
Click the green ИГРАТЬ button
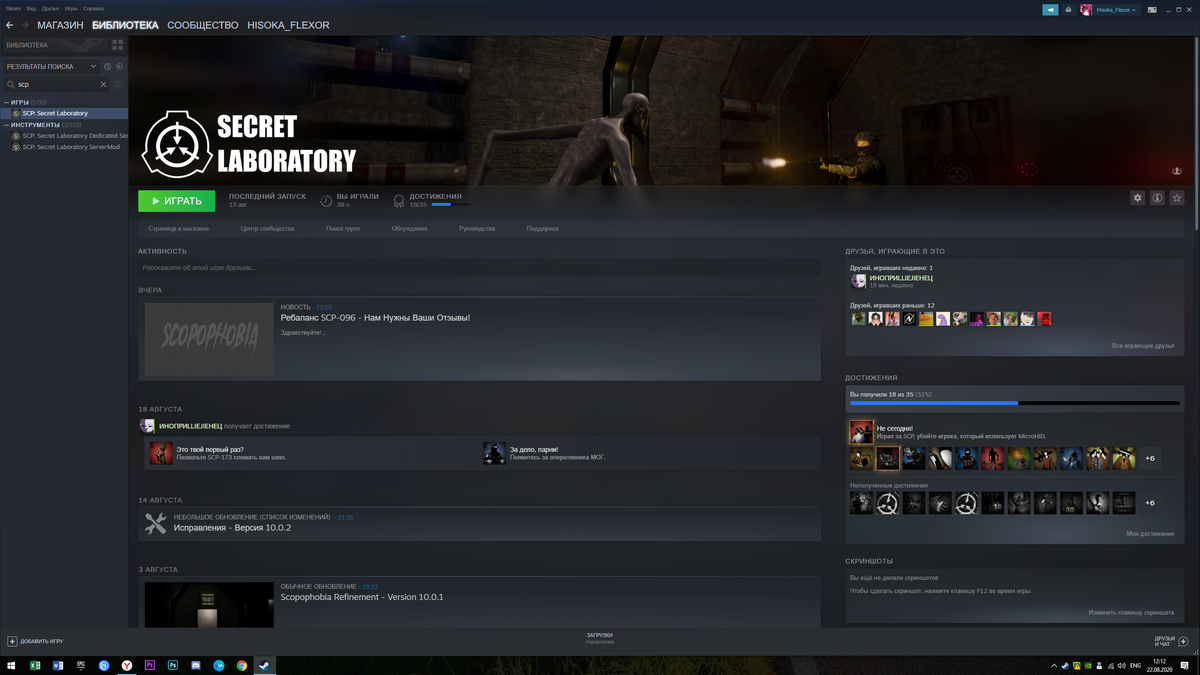pyautogui.click(x=176, y=201)
